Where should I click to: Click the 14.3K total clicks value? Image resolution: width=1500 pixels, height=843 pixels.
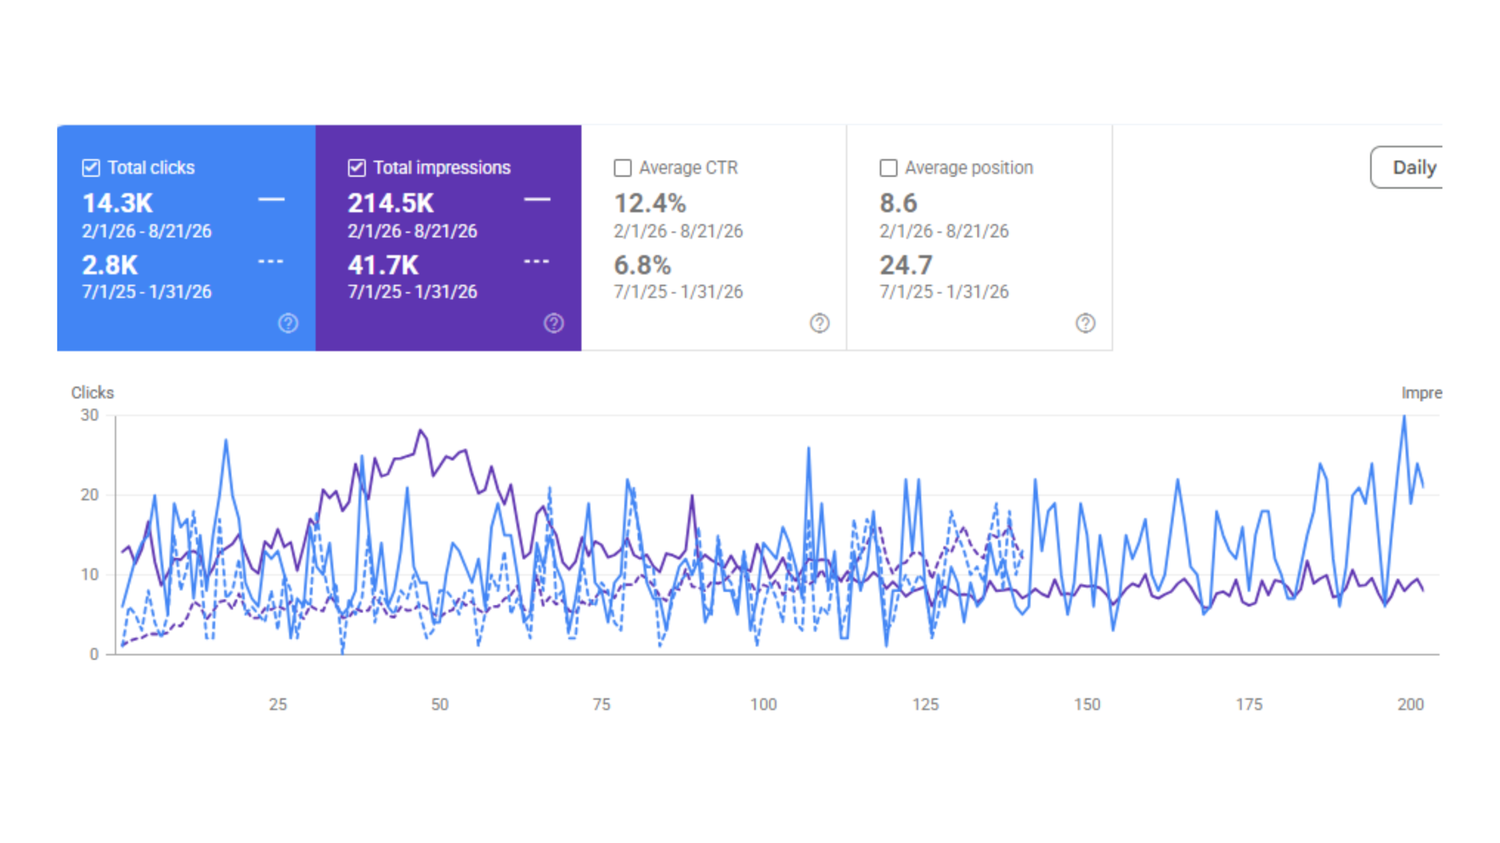117,203
